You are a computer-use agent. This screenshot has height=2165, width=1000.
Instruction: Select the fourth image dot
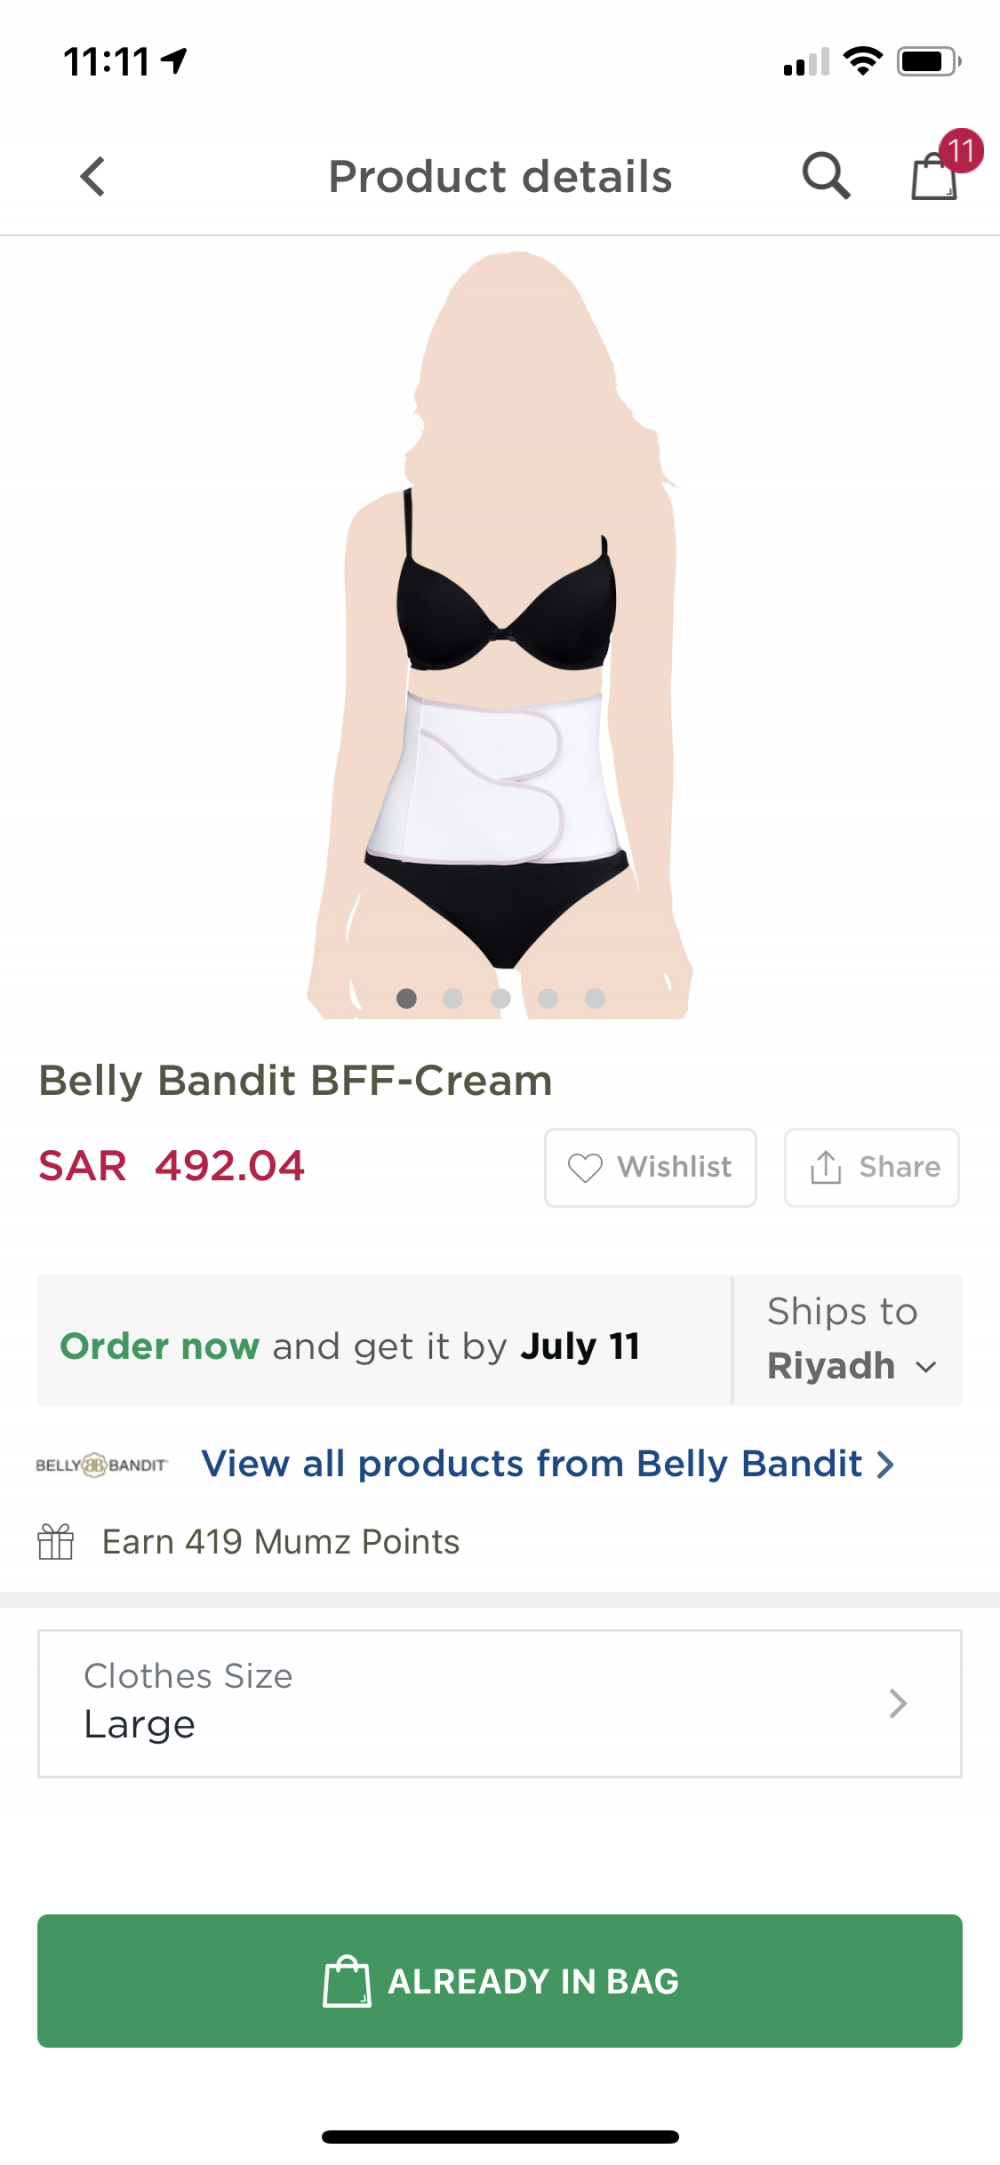click(548, 998)
